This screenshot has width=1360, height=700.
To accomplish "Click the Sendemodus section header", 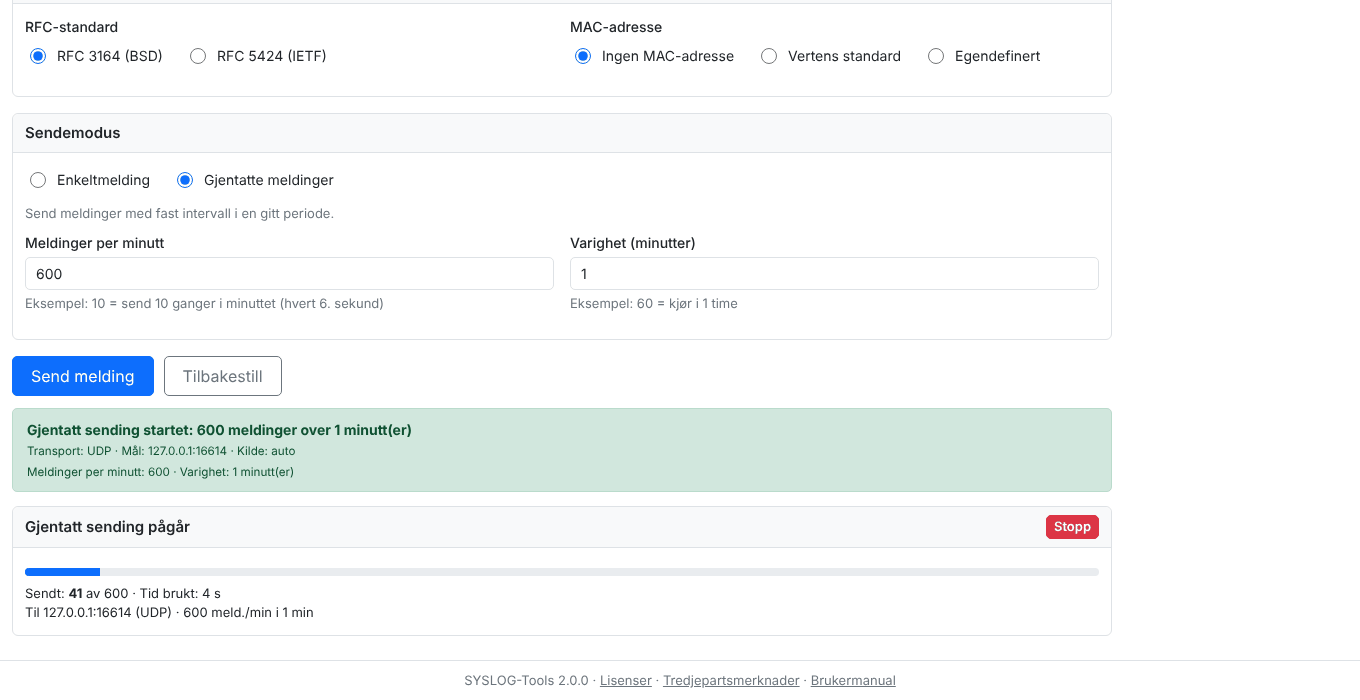I will tap(562, 133).
